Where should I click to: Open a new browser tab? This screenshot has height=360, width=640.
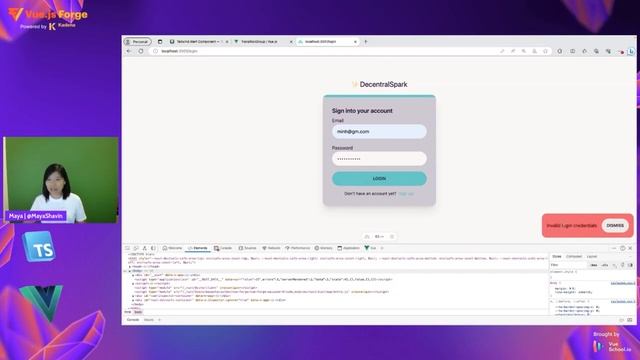[366, 42]
